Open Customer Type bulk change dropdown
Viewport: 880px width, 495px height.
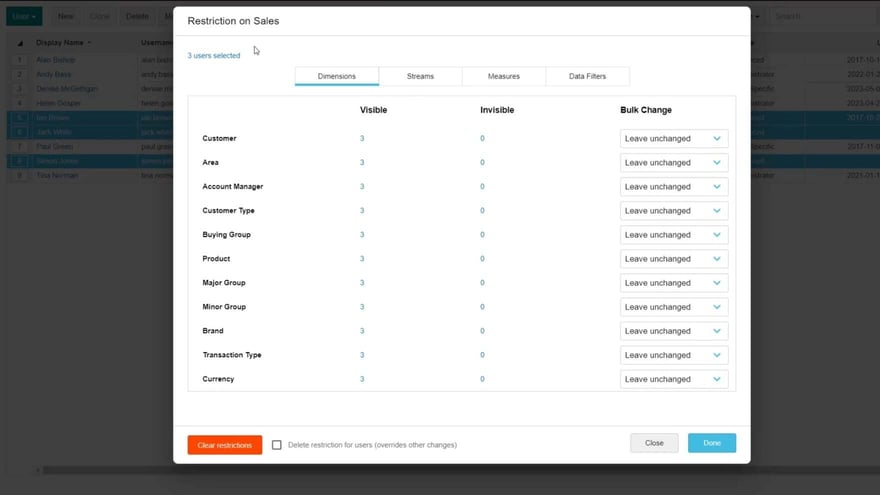pyautogui.click(x=674, y=211)
